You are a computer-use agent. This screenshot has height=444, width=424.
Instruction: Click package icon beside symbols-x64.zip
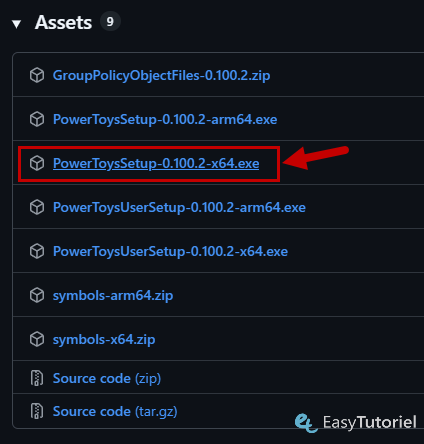pyautogui.click(x=37, y=339)
